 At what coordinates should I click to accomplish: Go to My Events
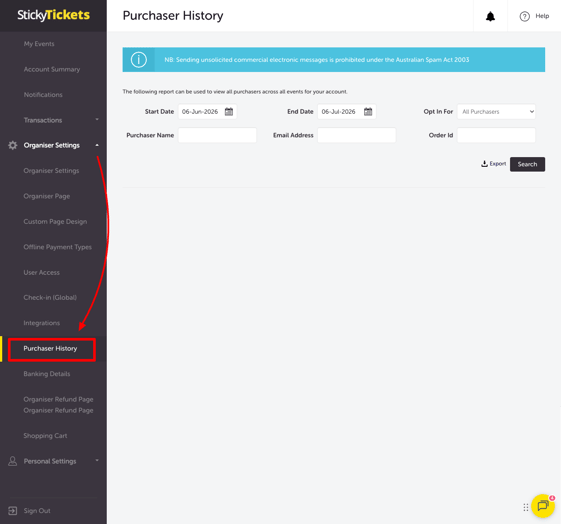point(39,44)
